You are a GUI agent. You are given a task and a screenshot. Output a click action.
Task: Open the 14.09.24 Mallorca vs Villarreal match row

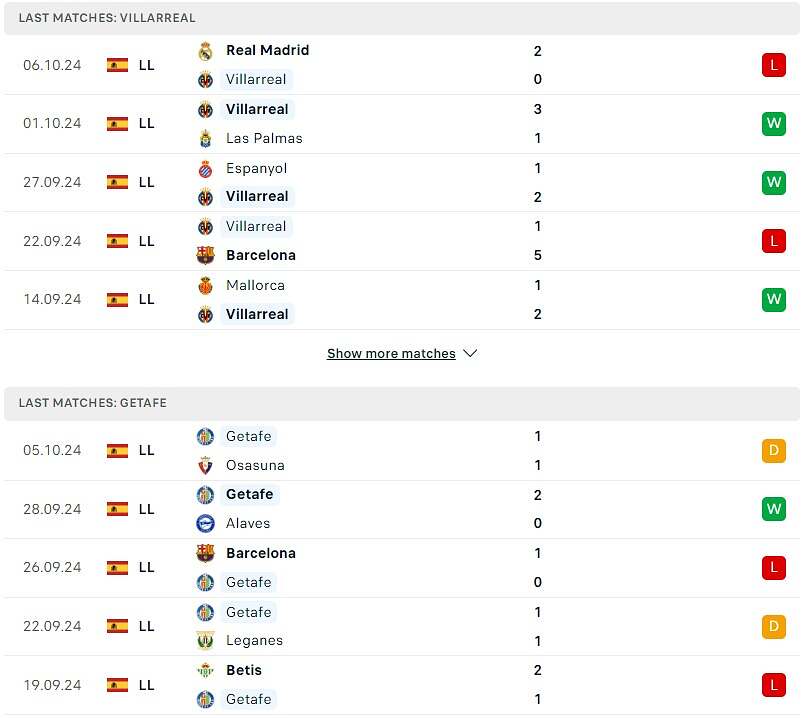pos(400,300)
